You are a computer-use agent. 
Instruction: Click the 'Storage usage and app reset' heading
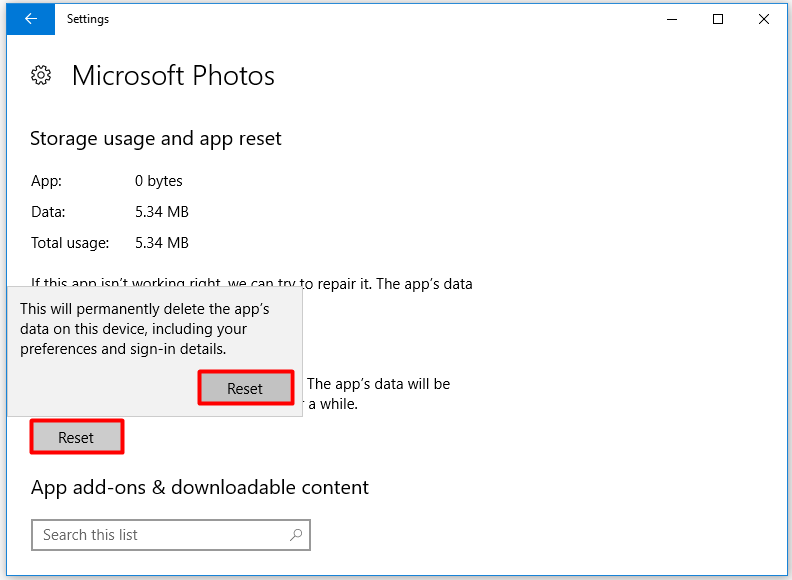point(156,138)
